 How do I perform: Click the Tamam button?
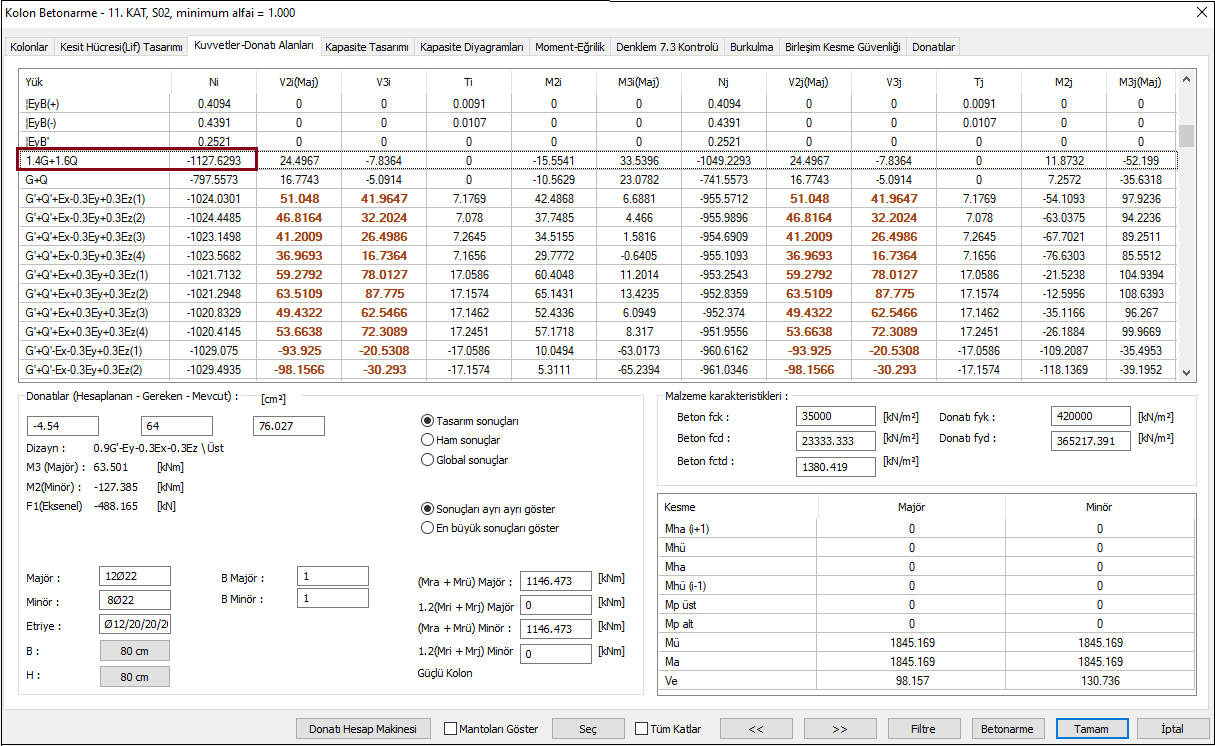(x=1091, y=729)
